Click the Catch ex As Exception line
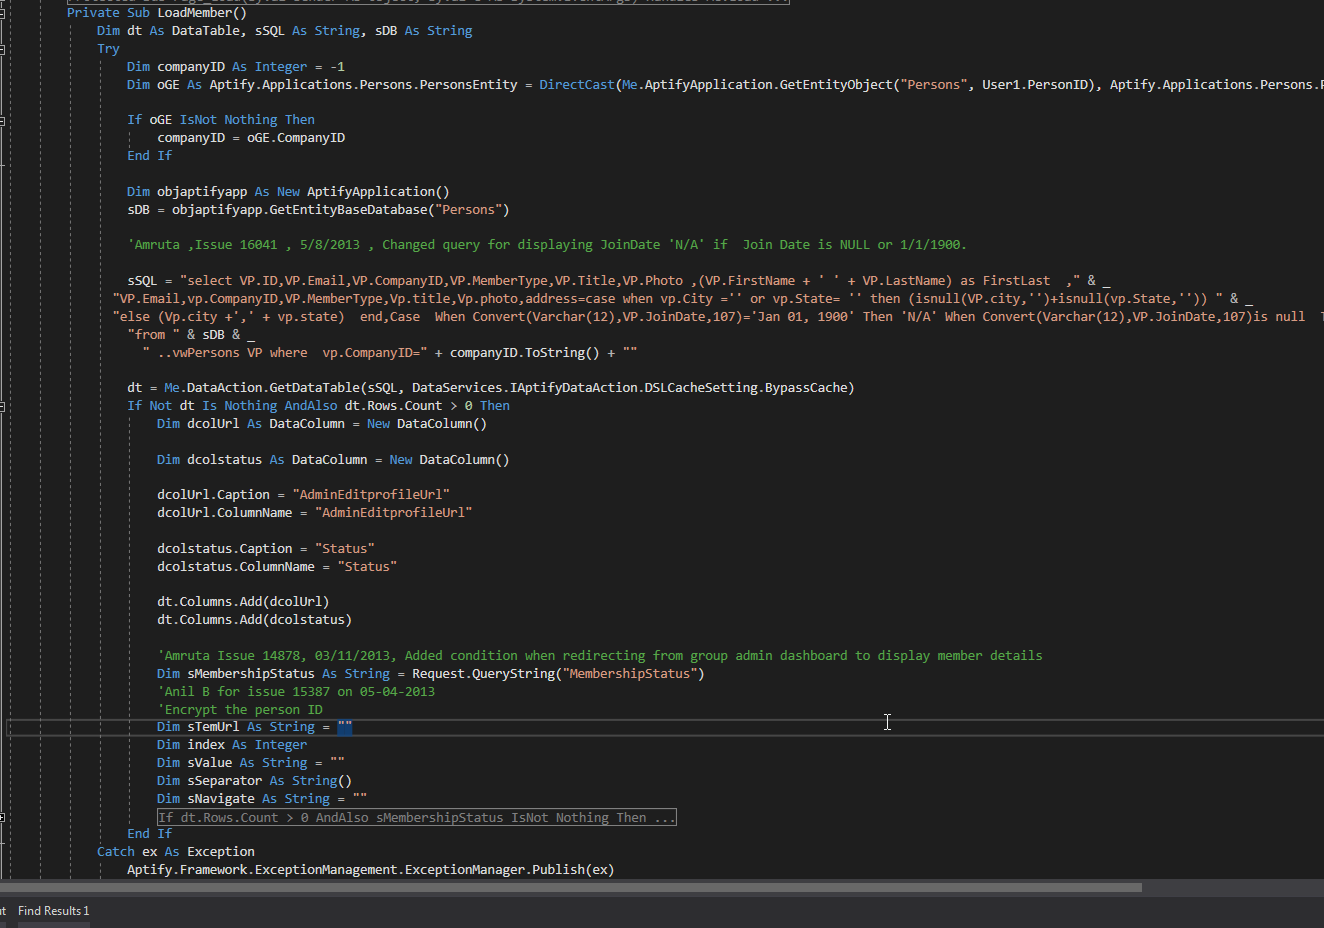1324x928 pixels. pos(176,852)
